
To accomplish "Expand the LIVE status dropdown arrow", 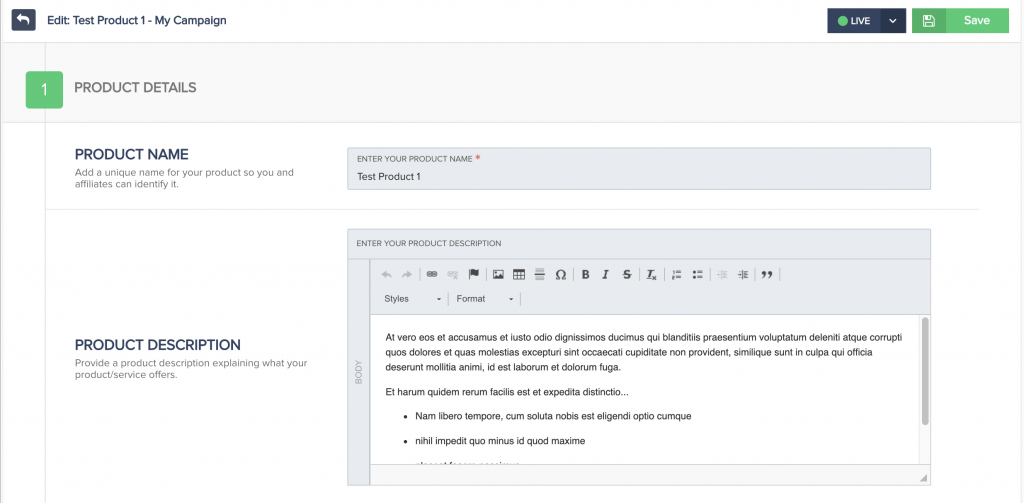I will click(893, 21).
